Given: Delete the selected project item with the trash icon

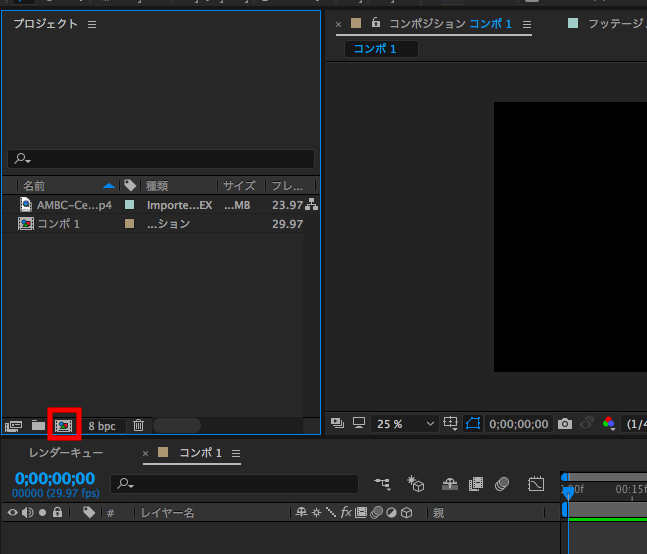Looking at the screenshot, I should 138,425.
